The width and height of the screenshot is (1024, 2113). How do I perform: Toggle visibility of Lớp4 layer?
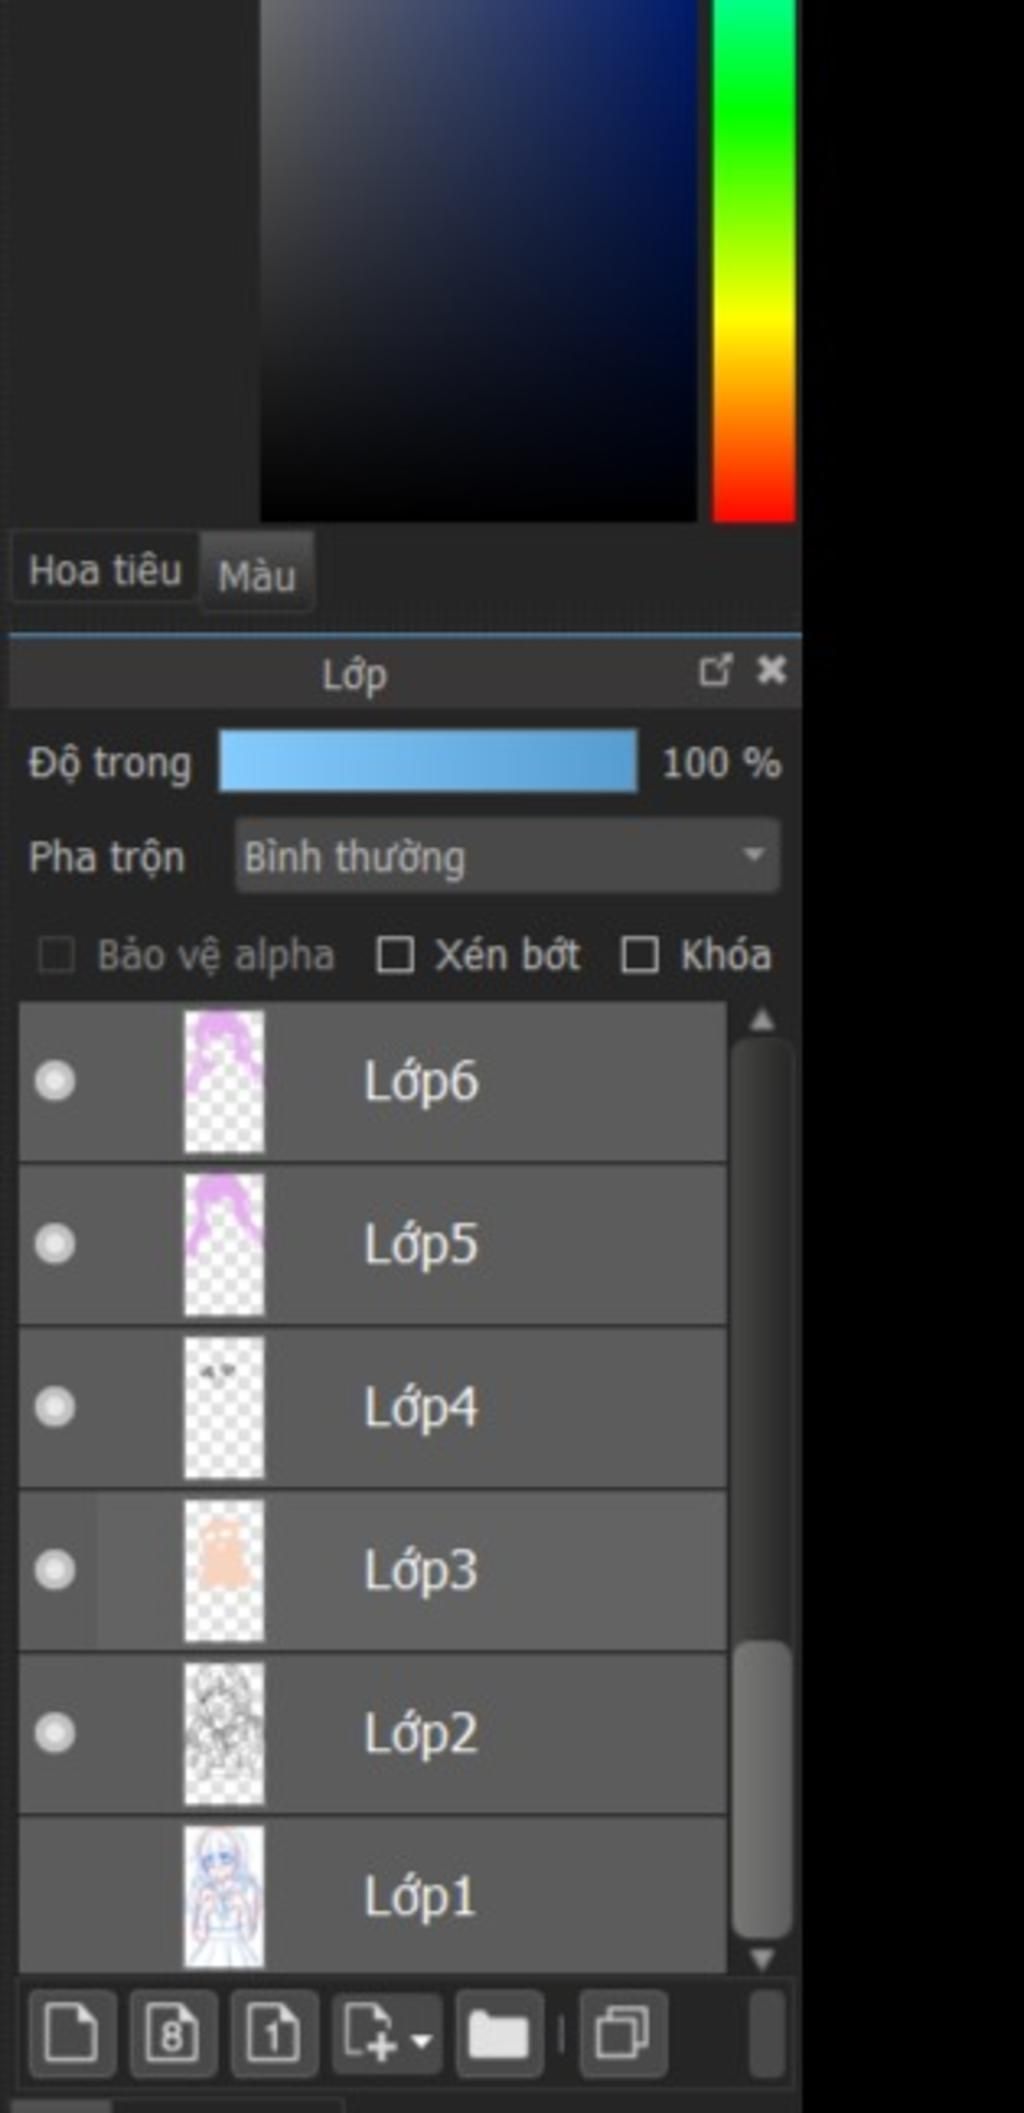[55, 1407]
